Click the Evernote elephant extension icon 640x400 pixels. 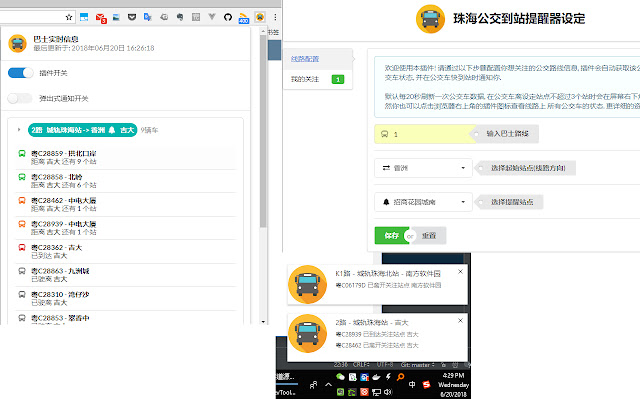[x=180, y=17]
